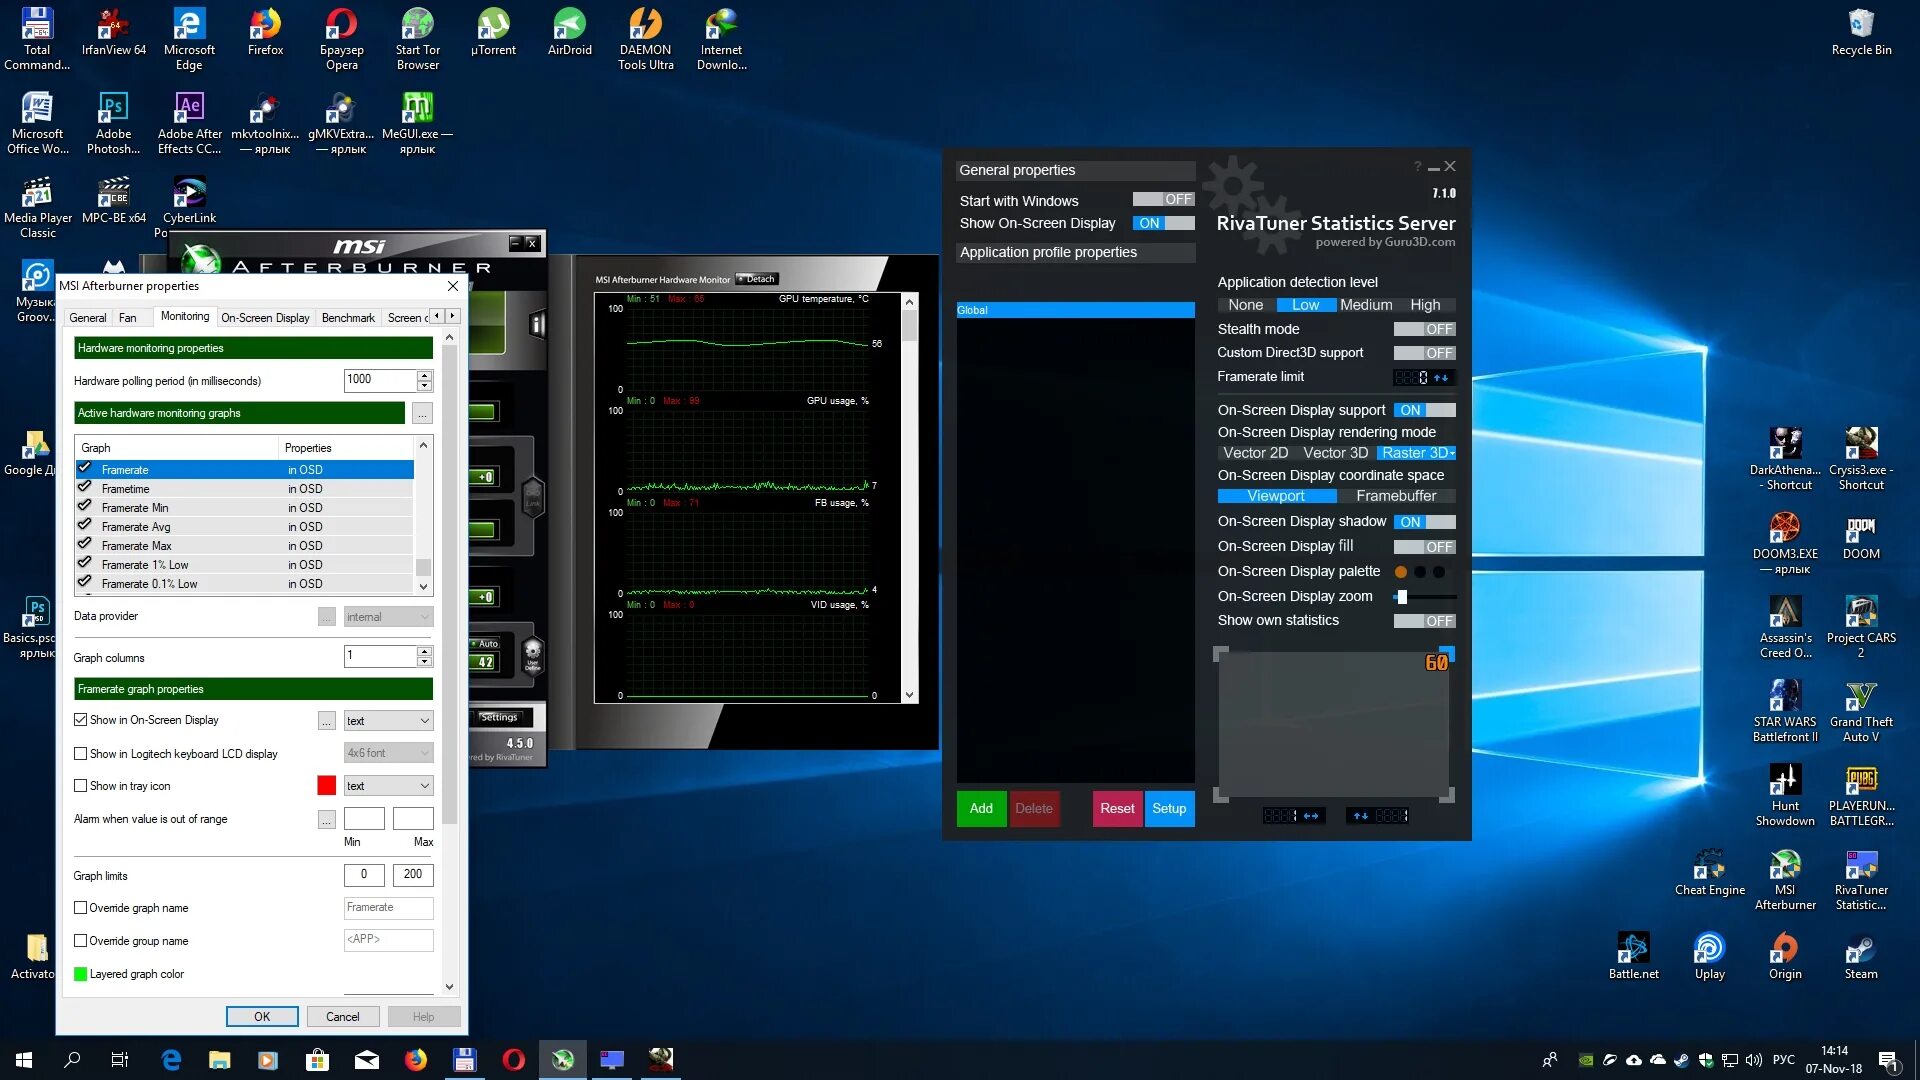Toggle Show in On-Screen Display checkbox
The image size is (1920, 1080).
pos(80,720)
